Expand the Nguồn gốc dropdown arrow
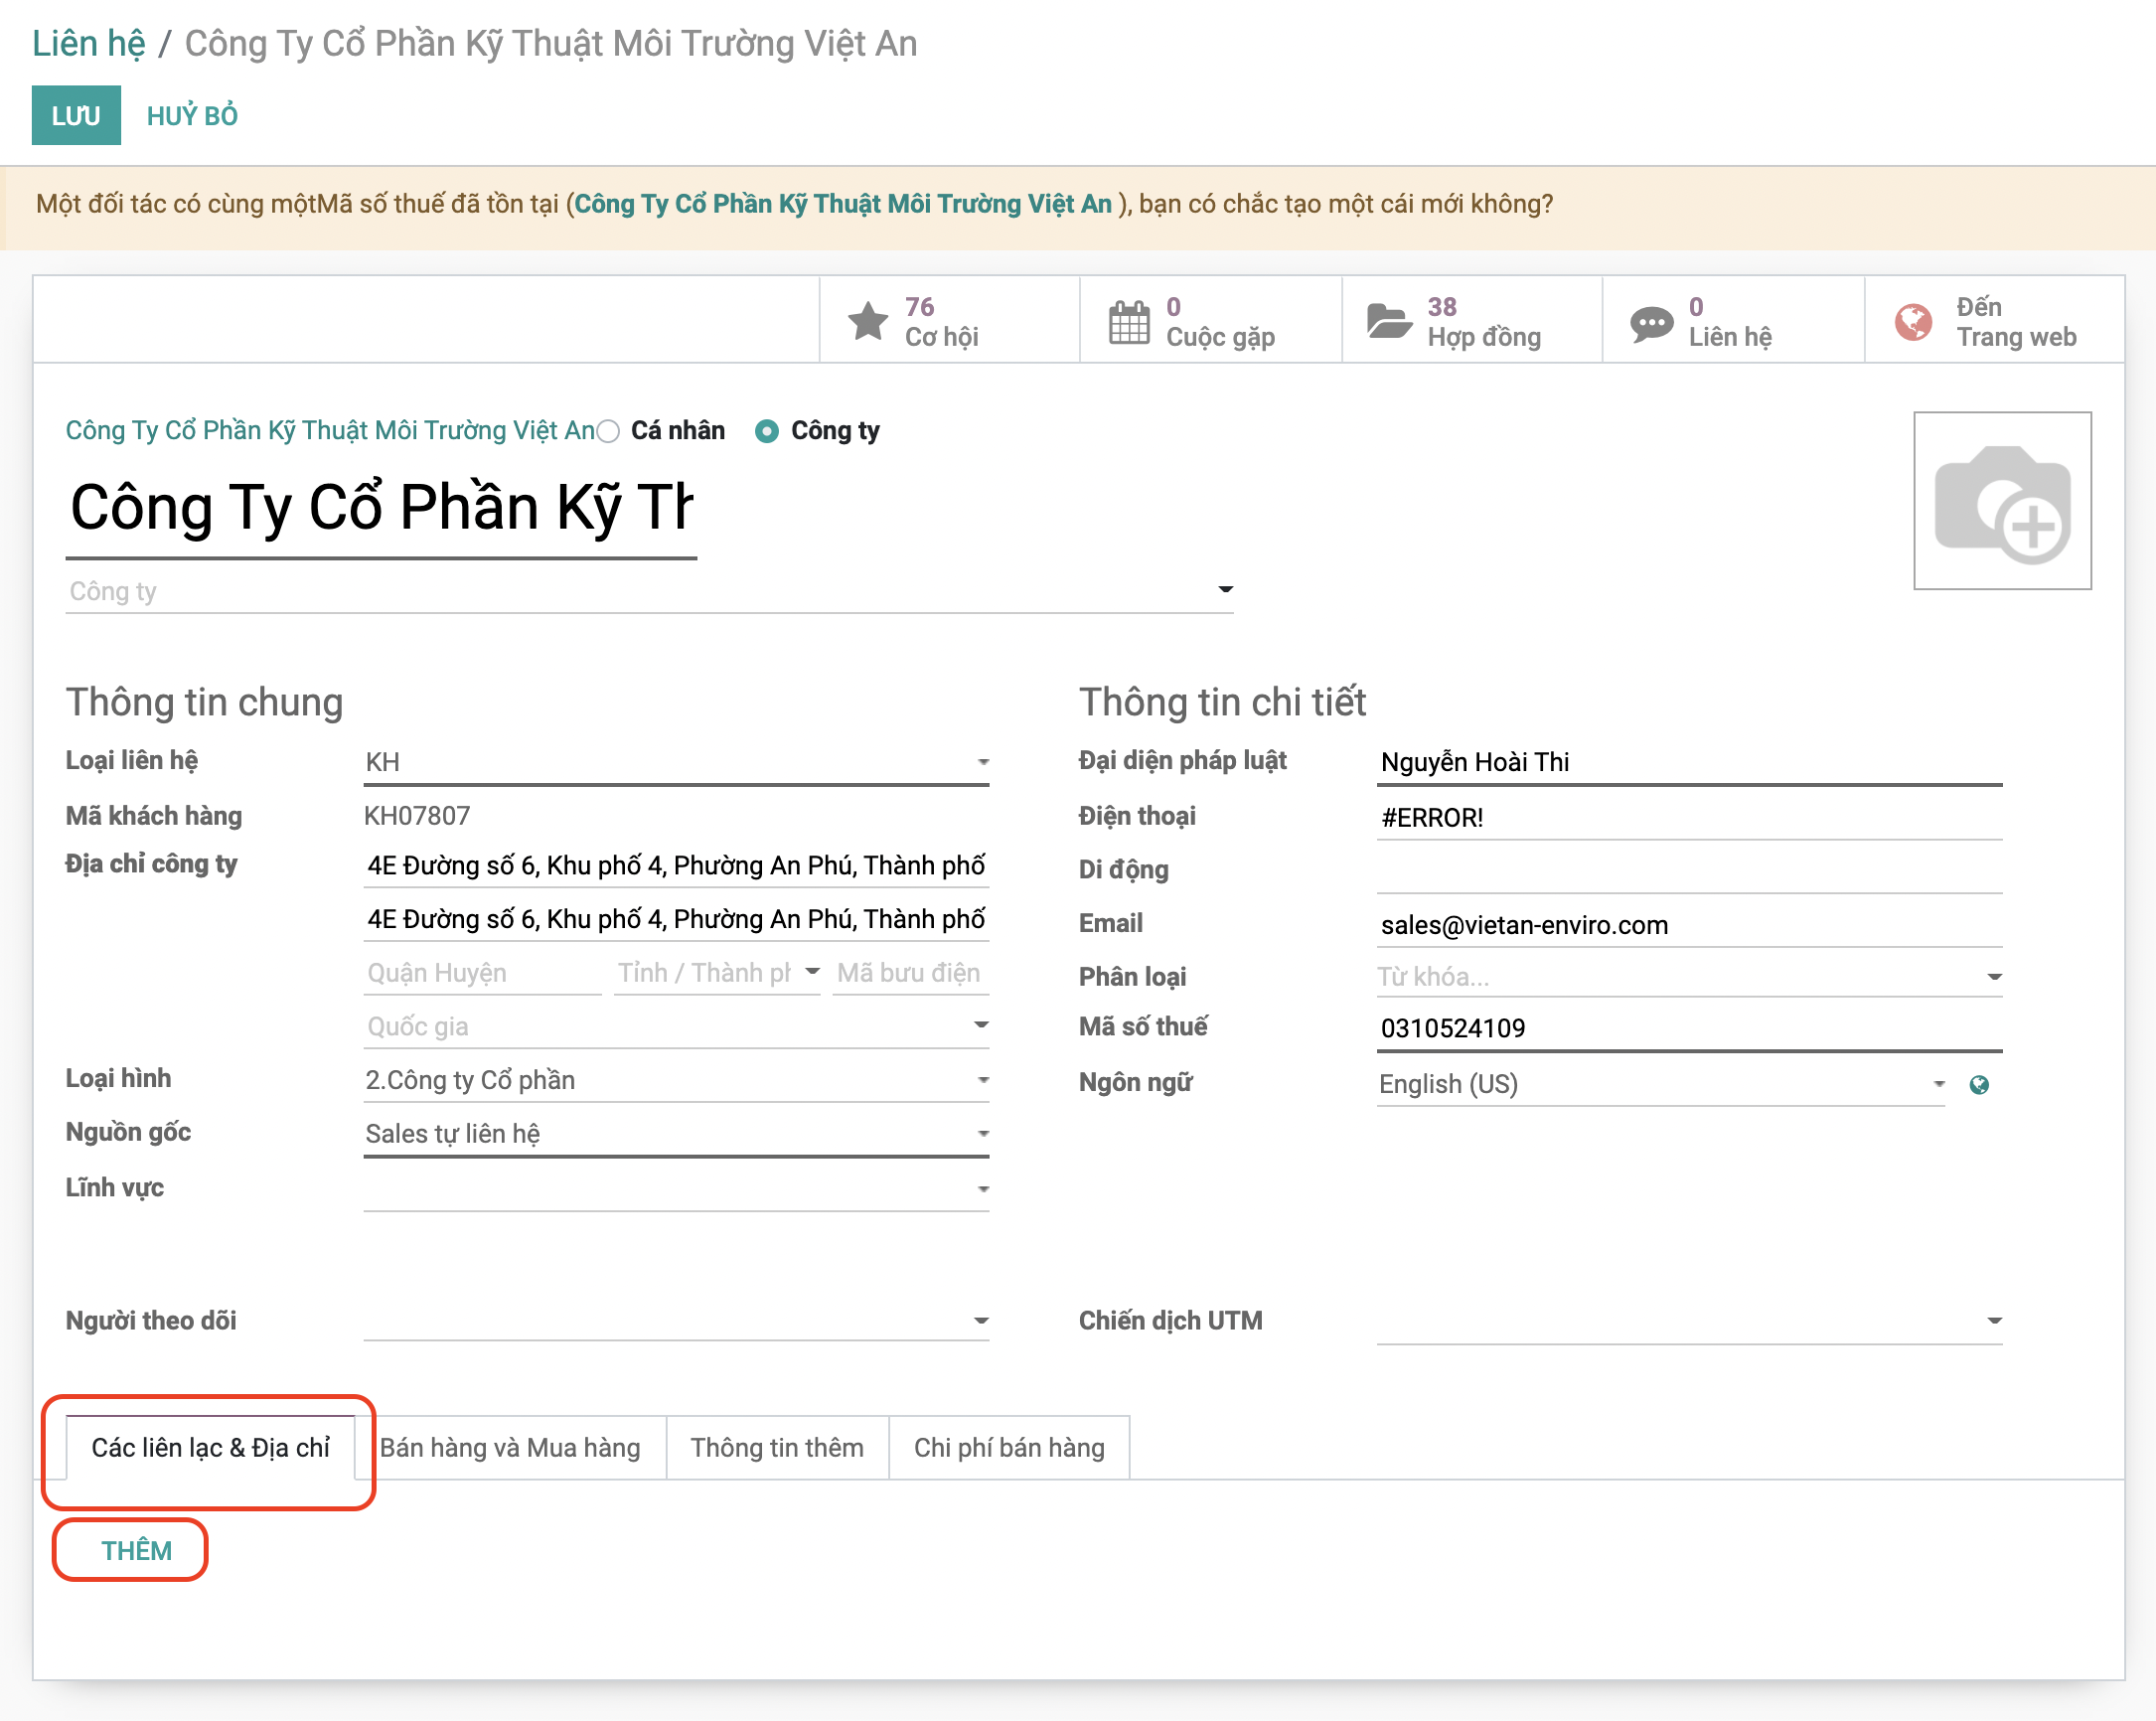Image resolution: width=2156 pixels, height=1721 pixels. [983, 1134]
